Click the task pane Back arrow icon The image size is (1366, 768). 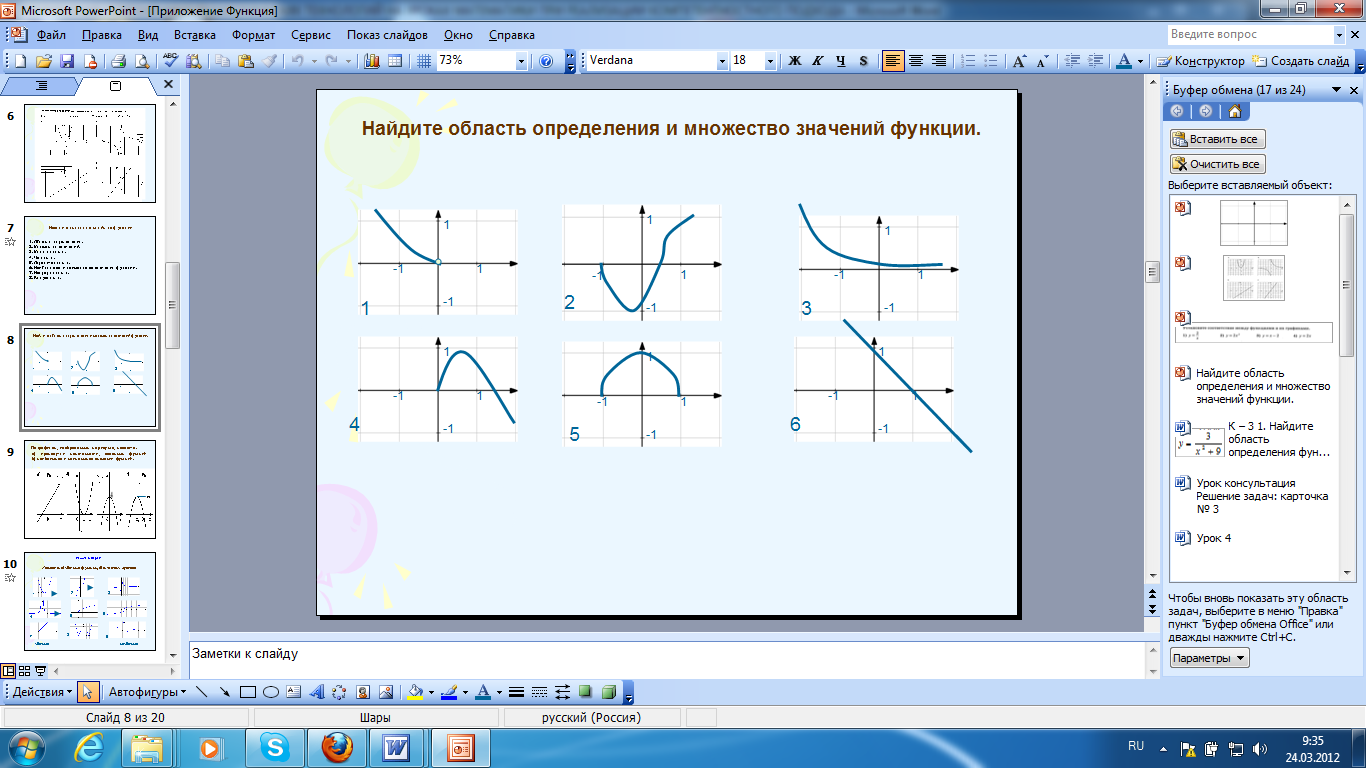tap(1177, 111)
